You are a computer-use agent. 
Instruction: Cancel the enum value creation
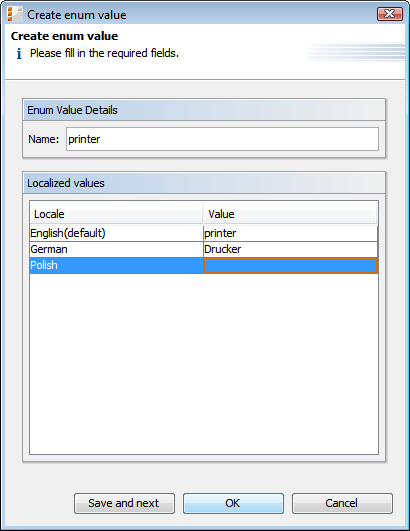[342, 503]
